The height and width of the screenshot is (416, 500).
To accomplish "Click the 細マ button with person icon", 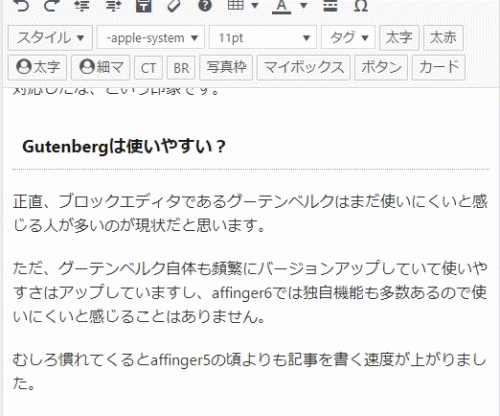I will pos(100,68).
